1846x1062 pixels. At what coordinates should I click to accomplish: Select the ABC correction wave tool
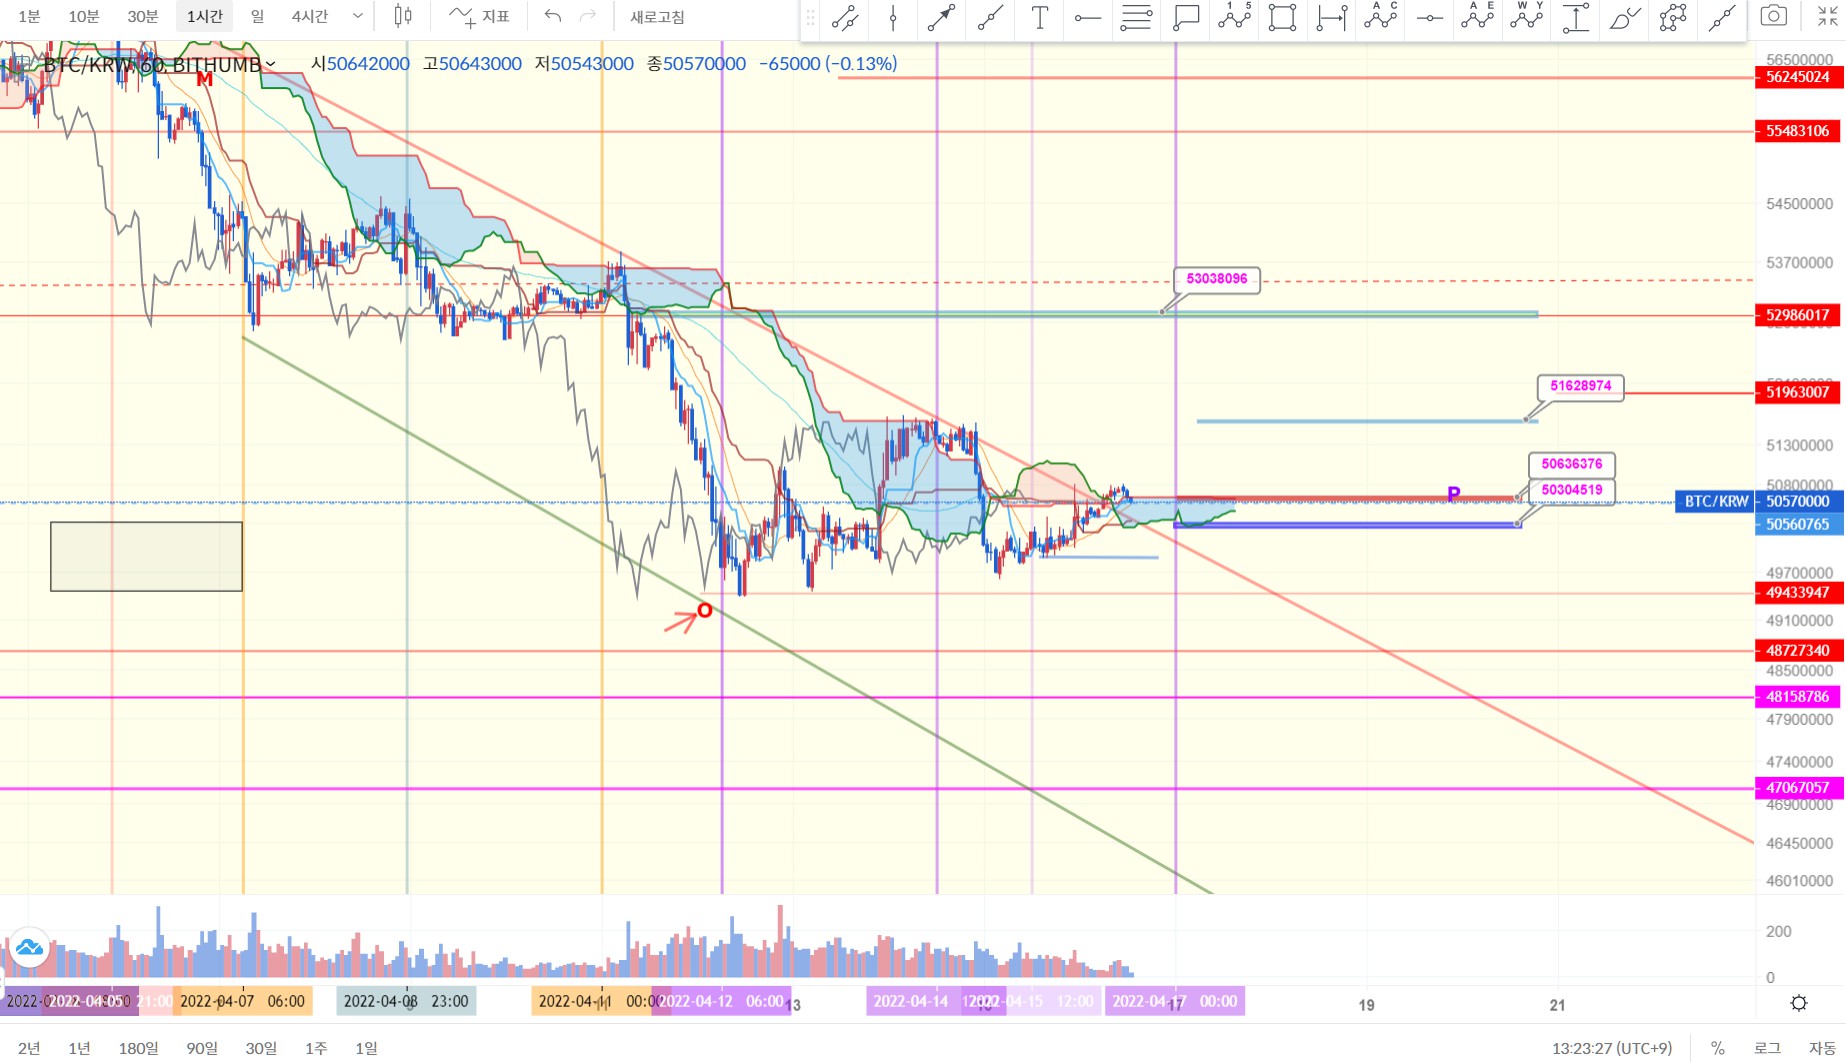[1381, 17]
